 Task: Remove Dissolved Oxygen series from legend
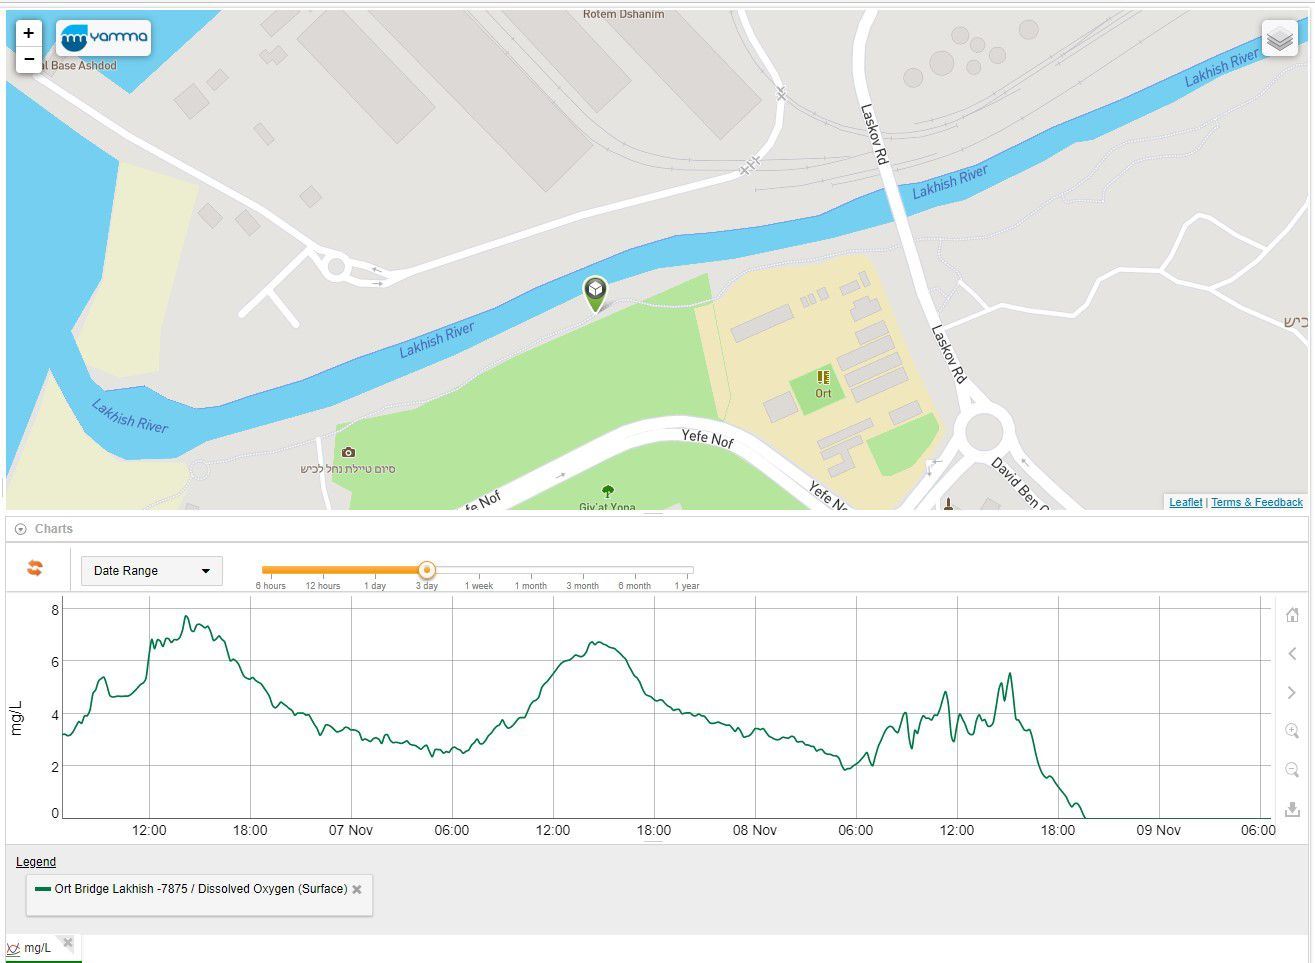point(357,889)
